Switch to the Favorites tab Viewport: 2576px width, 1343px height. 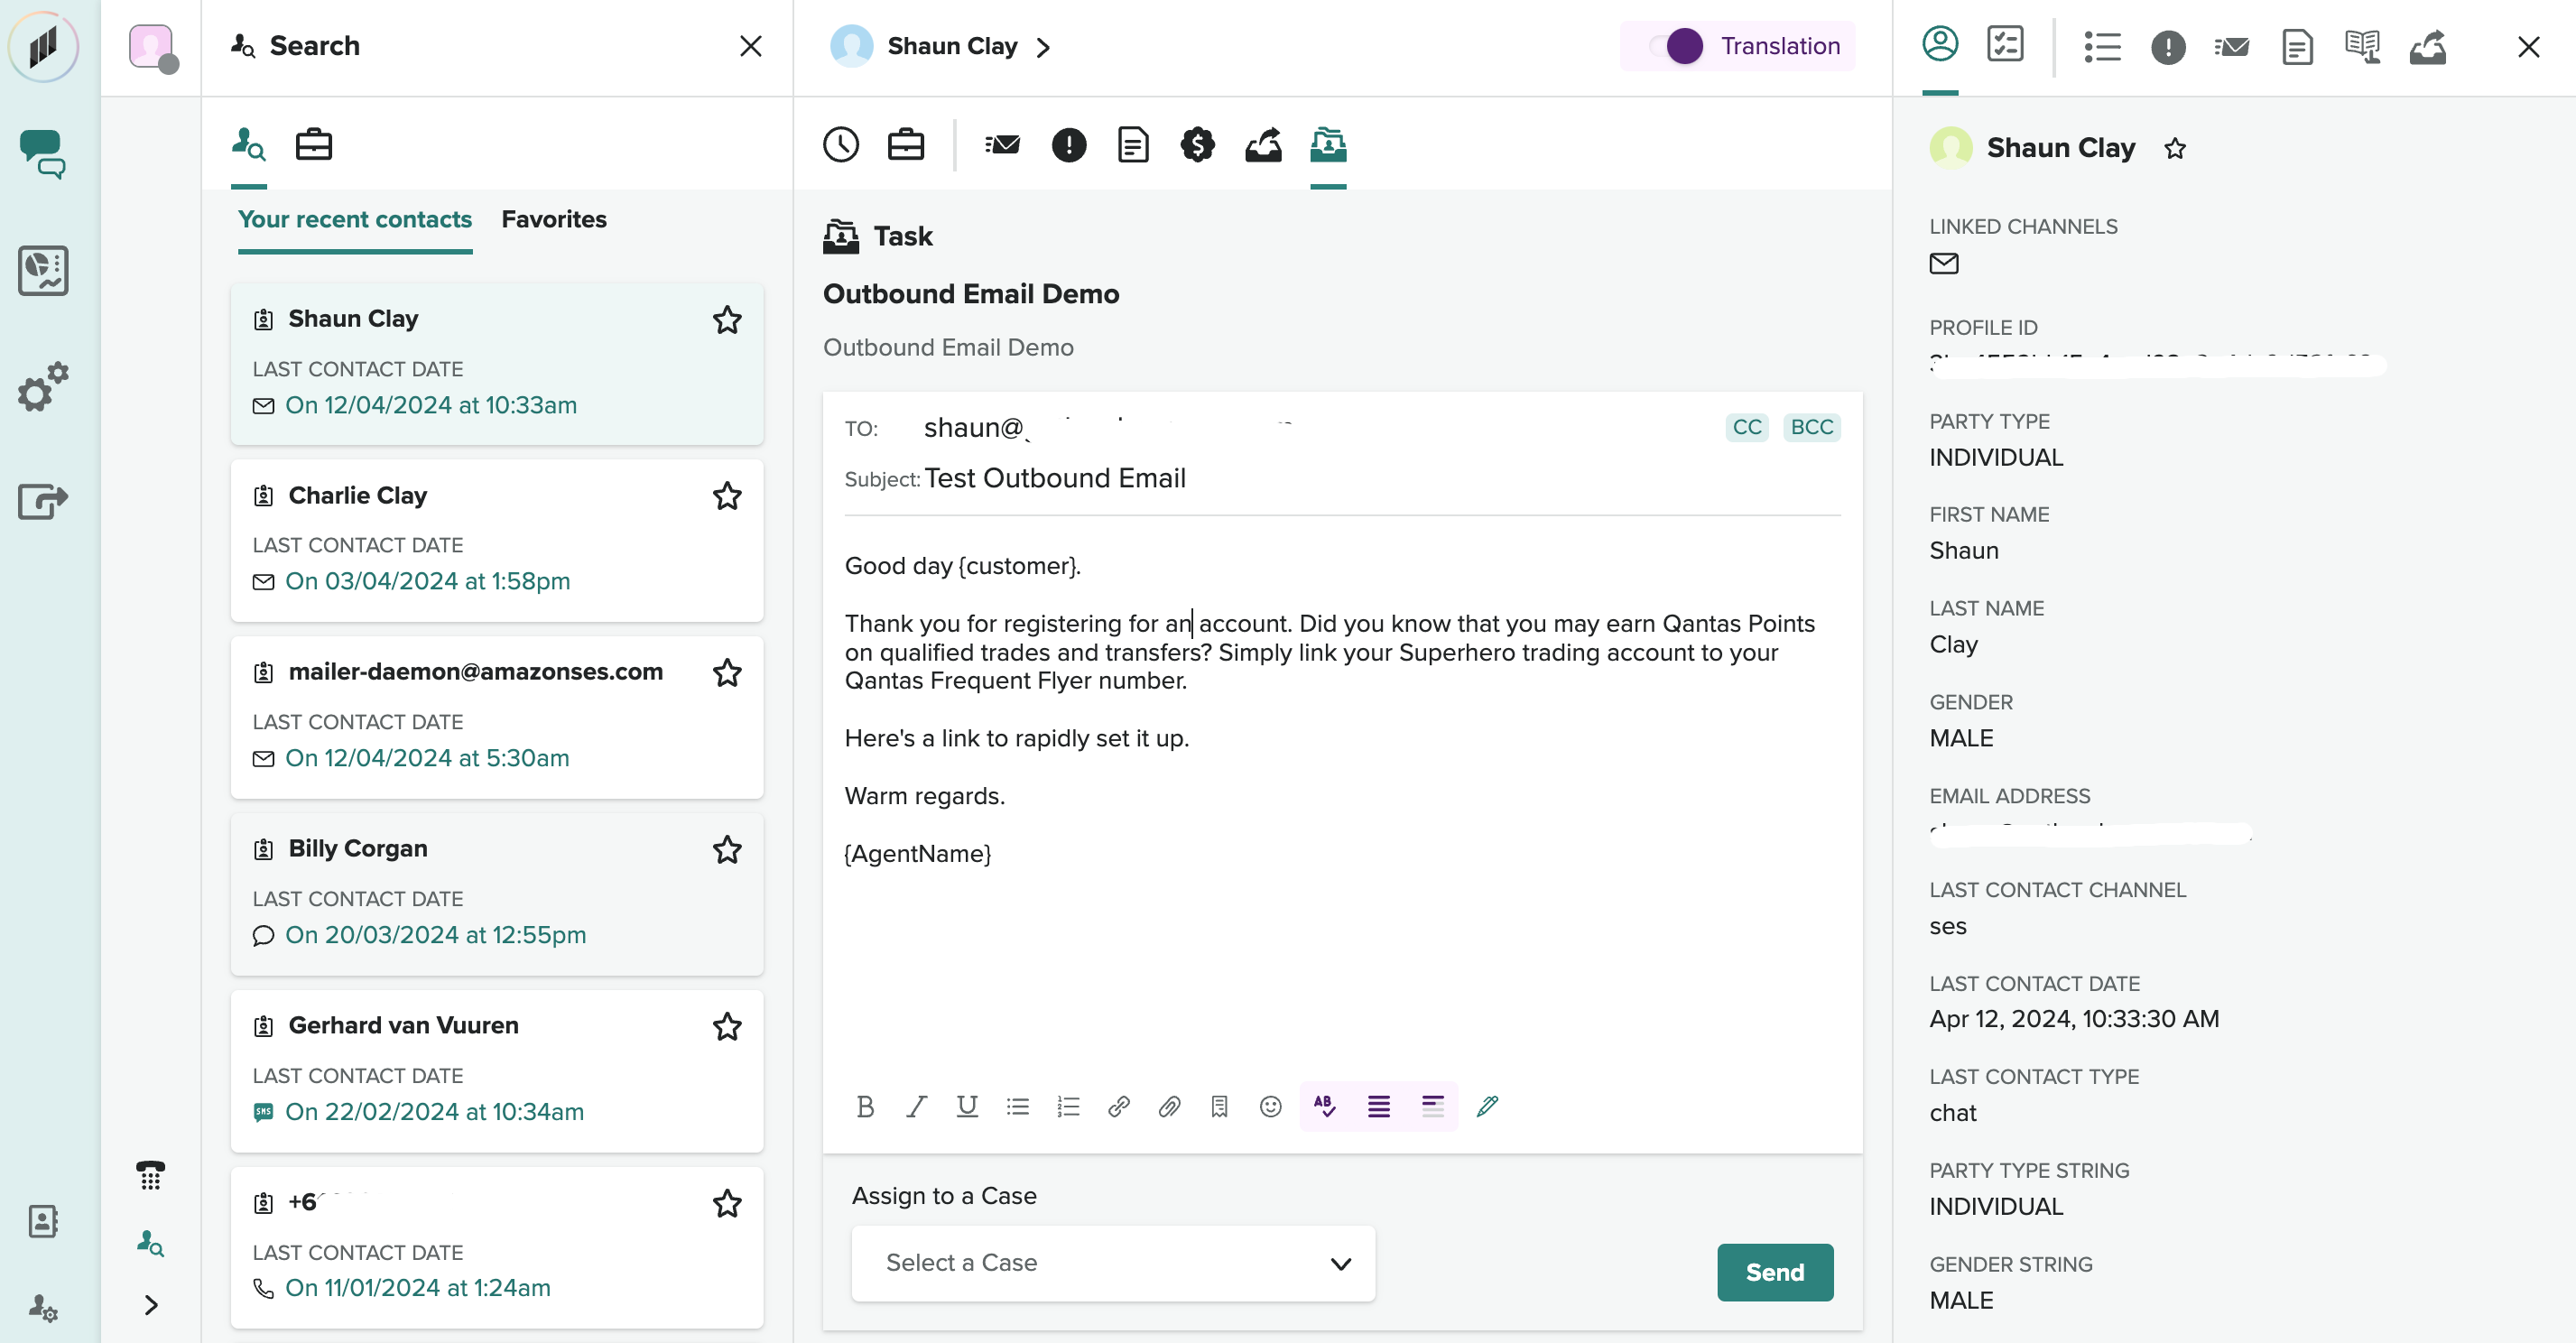[x=554, y=219]
